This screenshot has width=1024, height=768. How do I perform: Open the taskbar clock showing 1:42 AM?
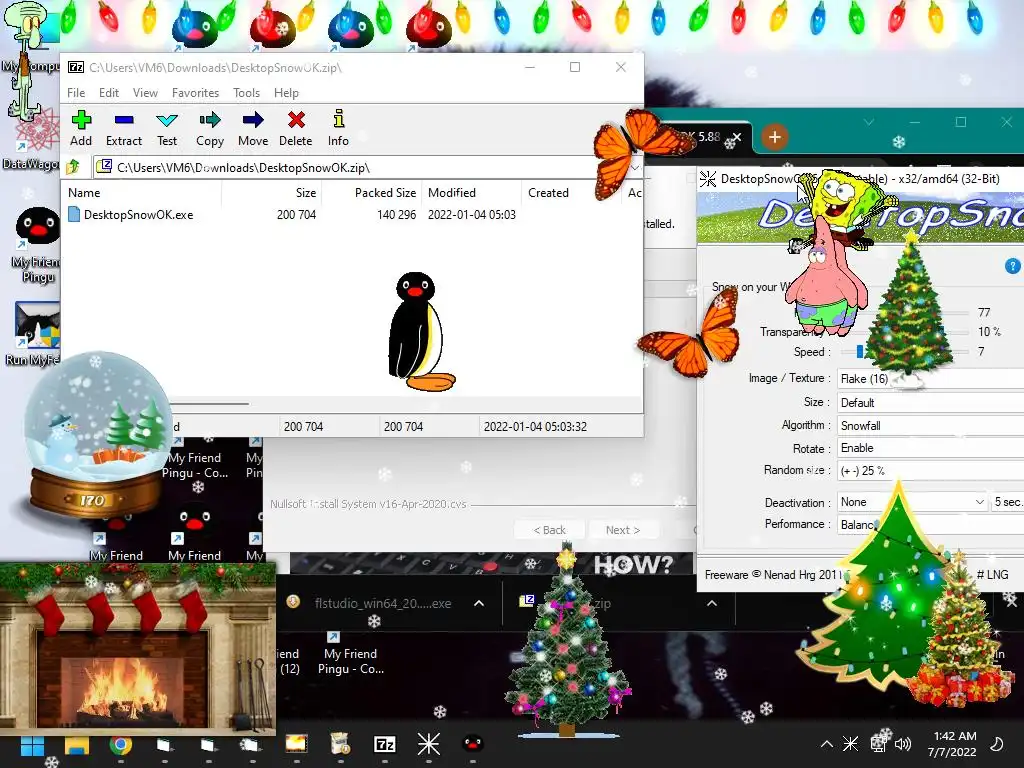pos(952,744)
